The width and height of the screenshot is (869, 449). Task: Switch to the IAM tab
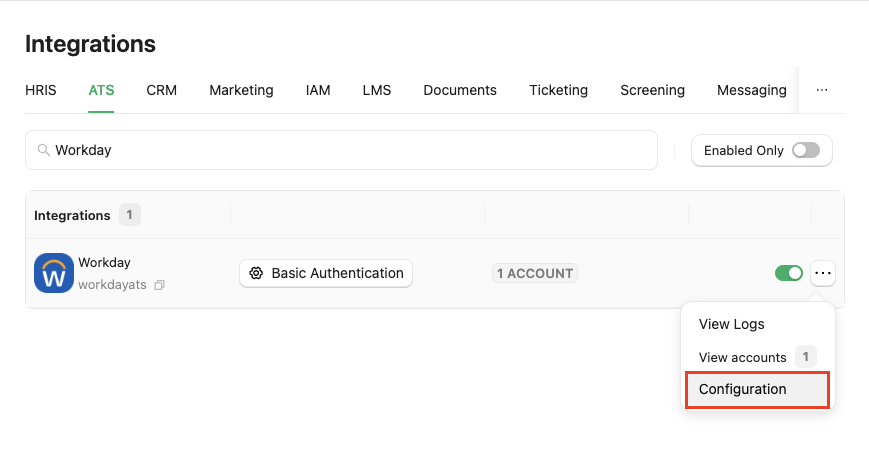(318, 90)
